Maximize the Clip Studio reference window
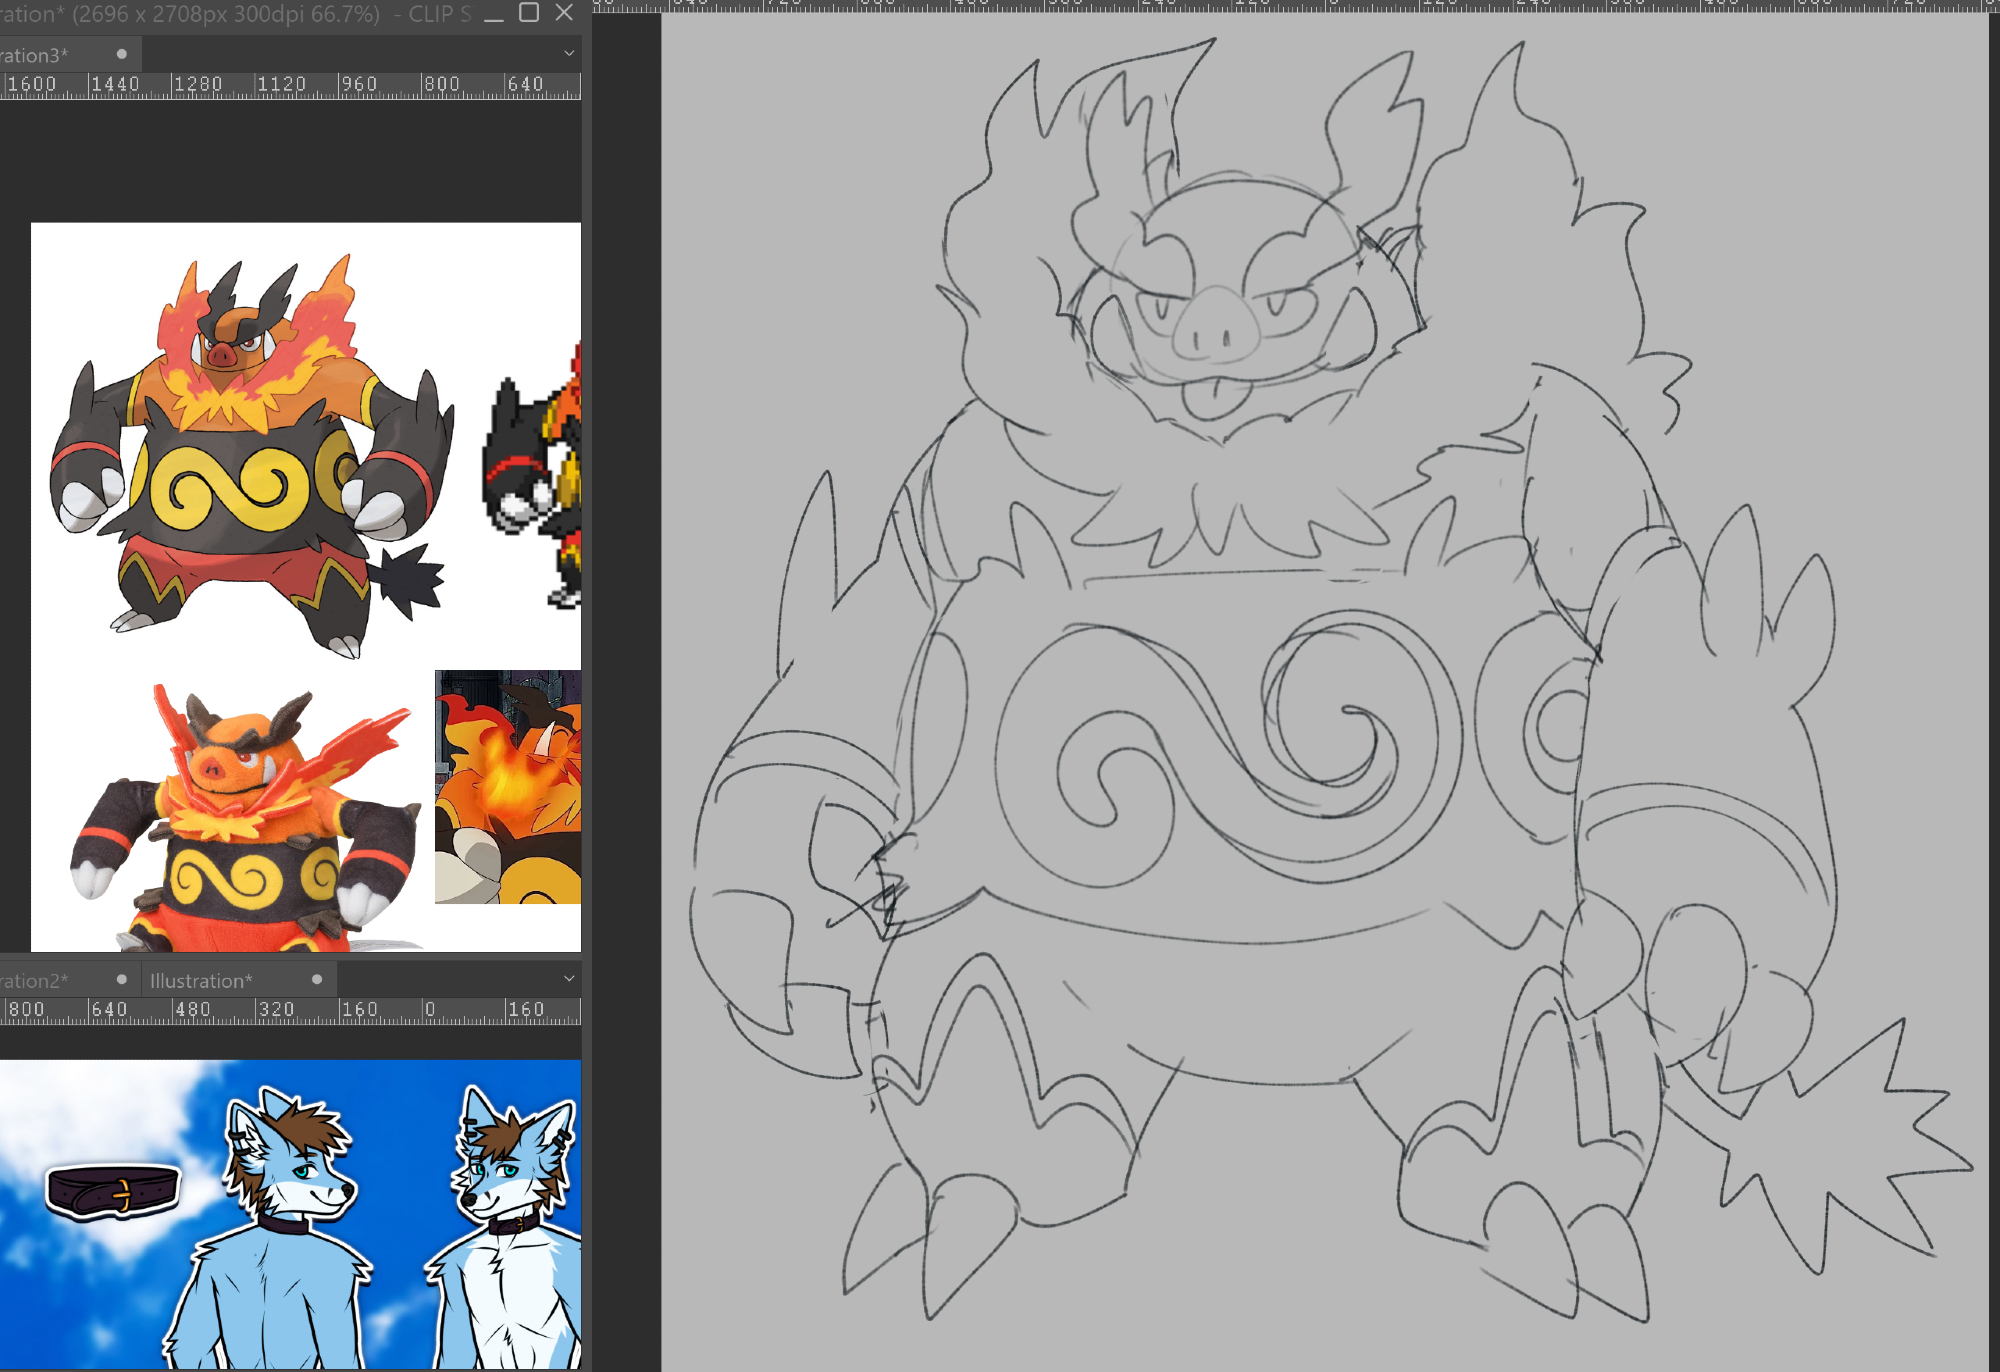 pyautogui.click(x=529, y=13)
